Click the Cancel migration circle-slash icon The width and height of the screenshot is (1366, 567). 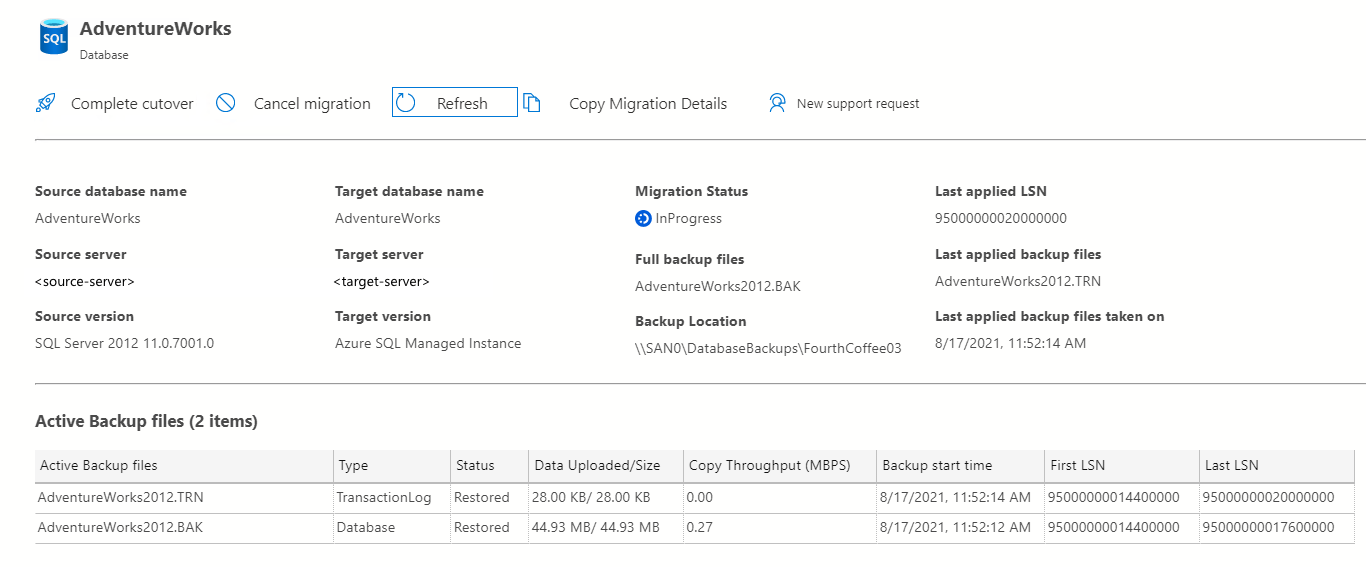pyautogui.click(x=226, y=103)
